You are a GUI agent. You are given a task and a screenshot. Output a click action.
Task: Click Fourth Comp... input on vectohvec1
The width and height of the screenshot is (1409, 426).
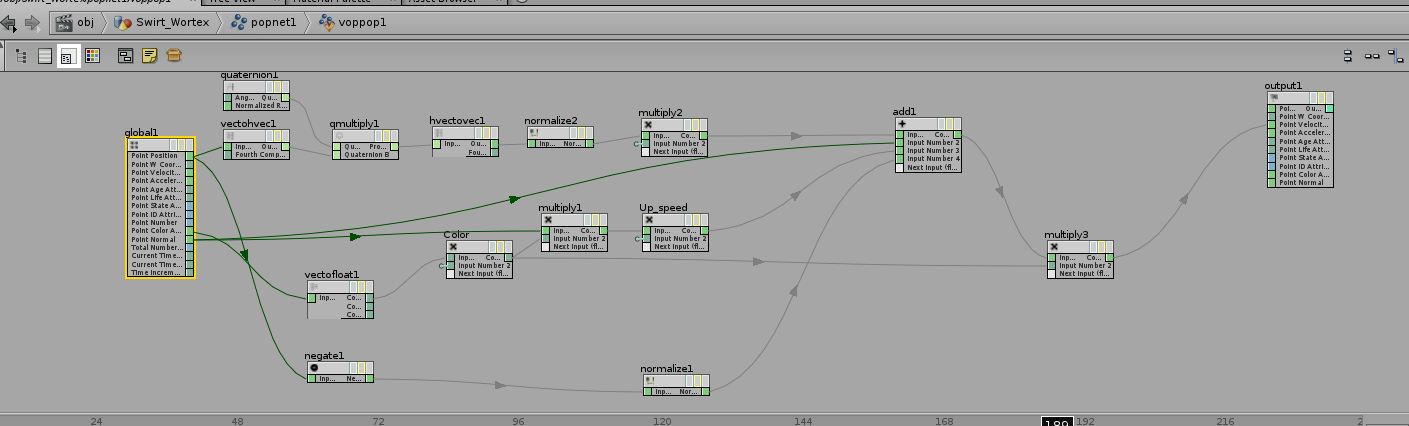(227, 154)
